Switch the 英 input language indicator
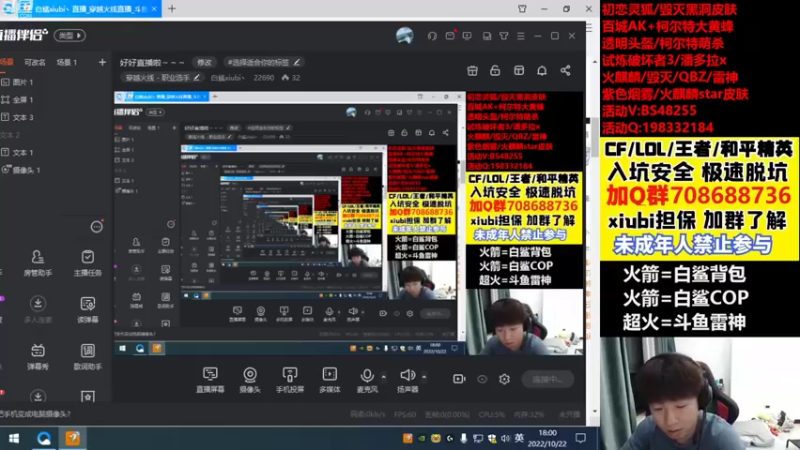Image resolution: width=800 pixels, height=450 pixels. [x=519, y=438]
